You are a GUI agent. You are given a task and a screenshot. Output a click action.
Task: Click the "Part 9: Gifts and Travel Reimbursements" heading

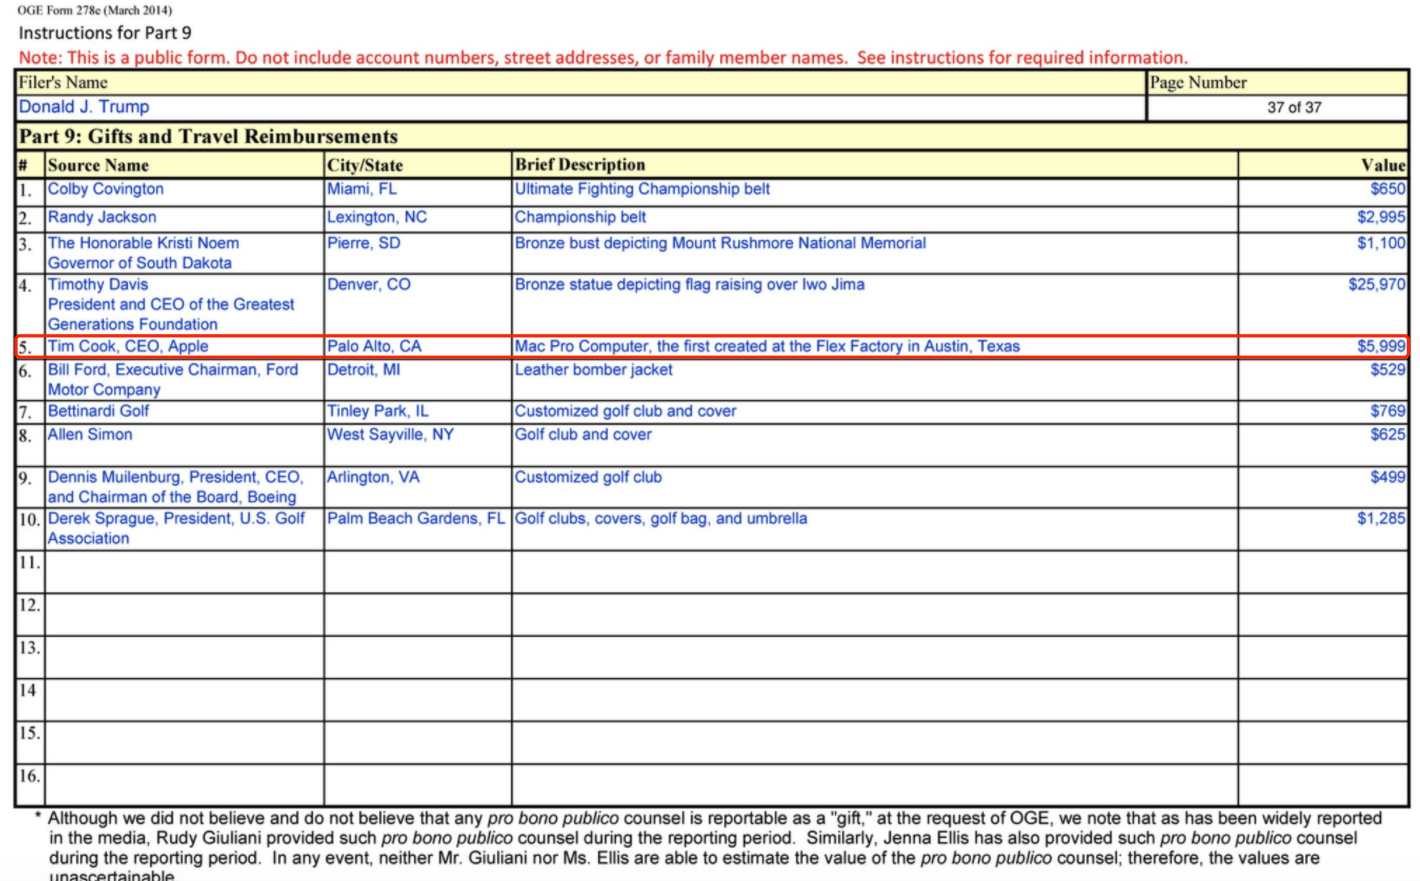click(x=208, y=136)
